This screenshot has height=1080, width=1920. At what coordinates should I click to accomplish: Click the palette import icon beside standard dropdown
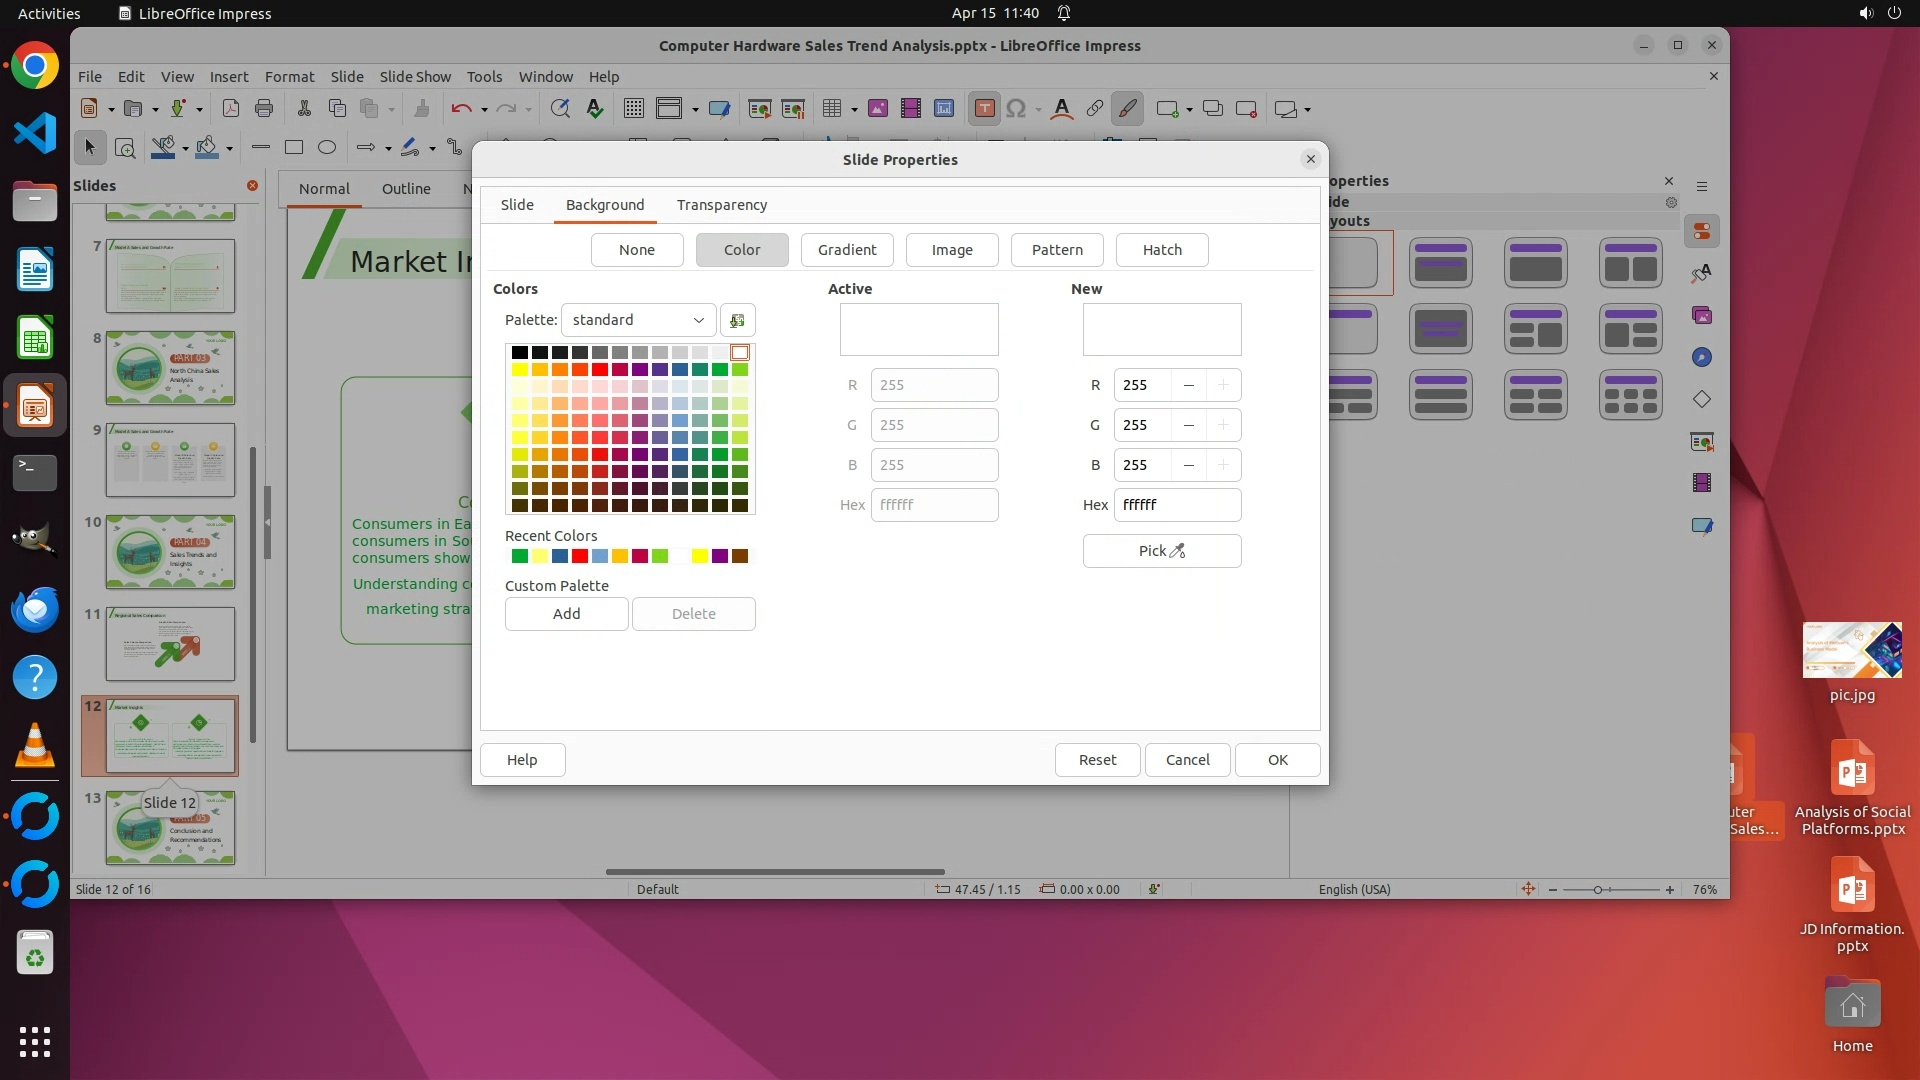[x=737, y=320]
